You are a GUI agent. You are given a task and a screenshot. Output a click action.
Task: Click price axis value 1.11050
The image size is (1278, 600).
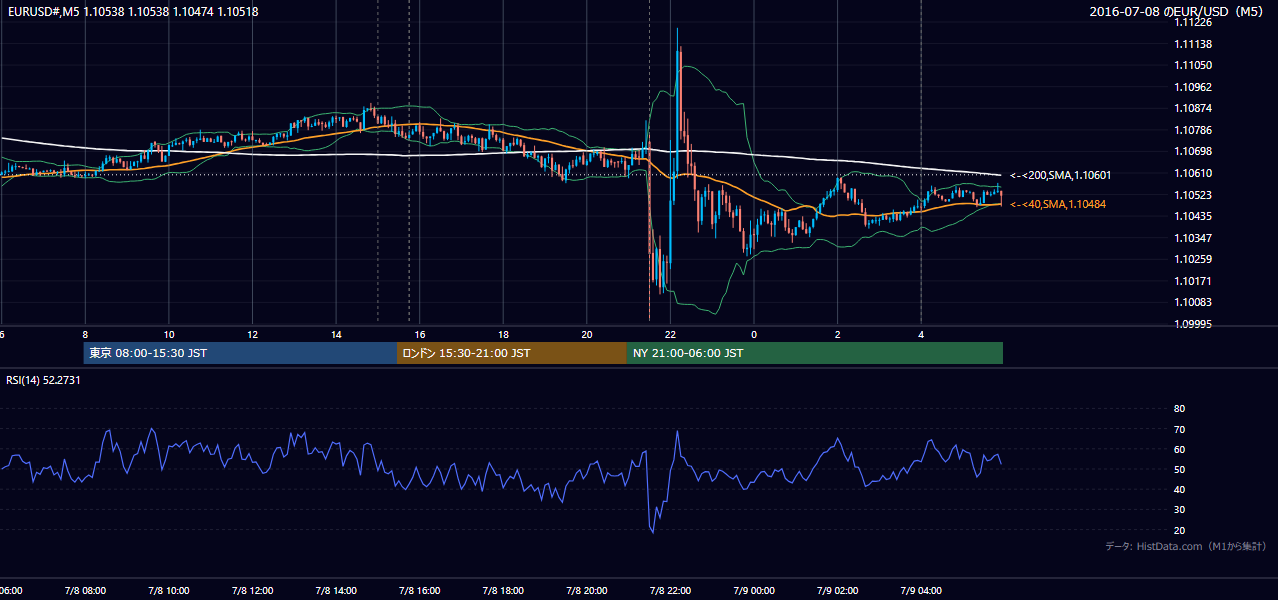(1195, 65)
